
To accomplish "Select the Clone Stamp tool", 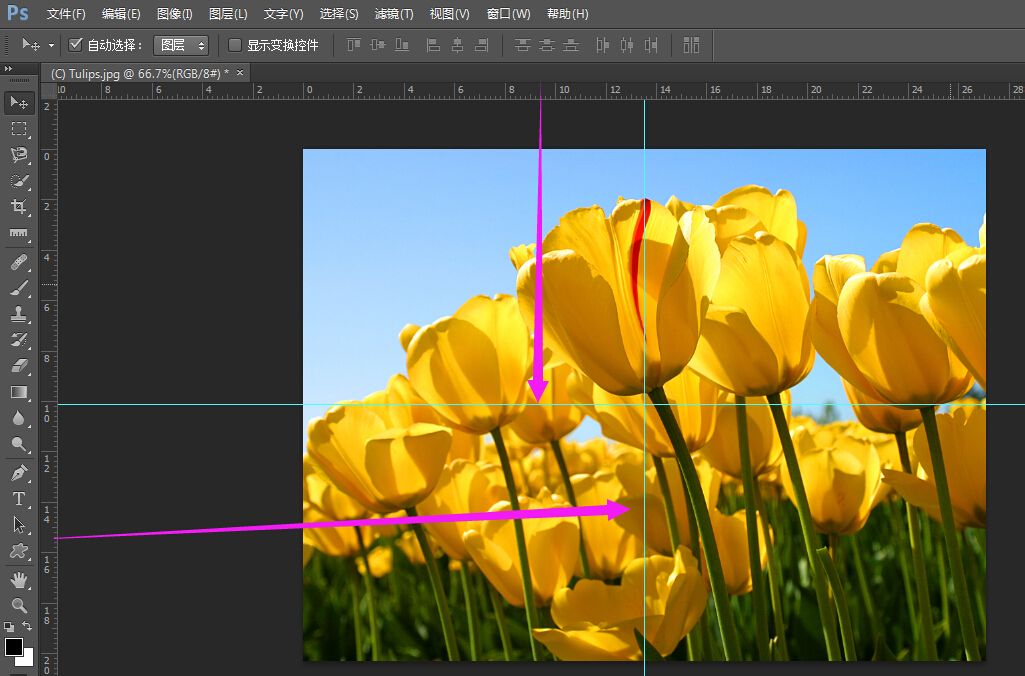I will [x=19, y=314].
